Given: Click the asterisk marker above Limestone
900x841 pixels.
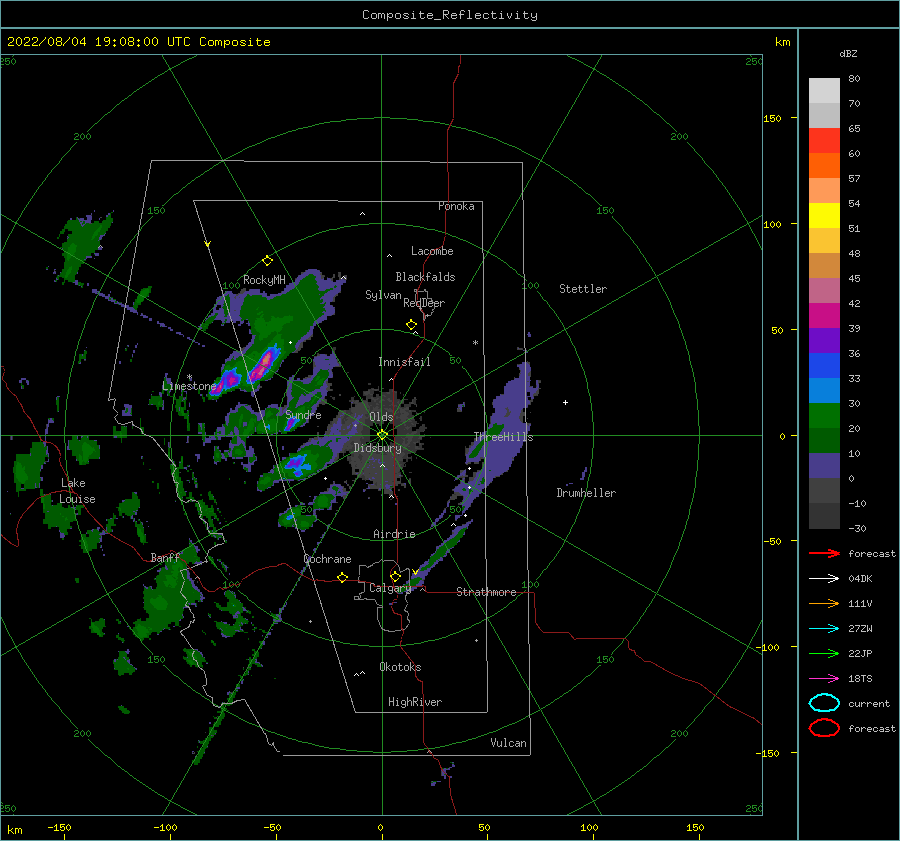Looking at the screenshot, I should pos(189,377).
